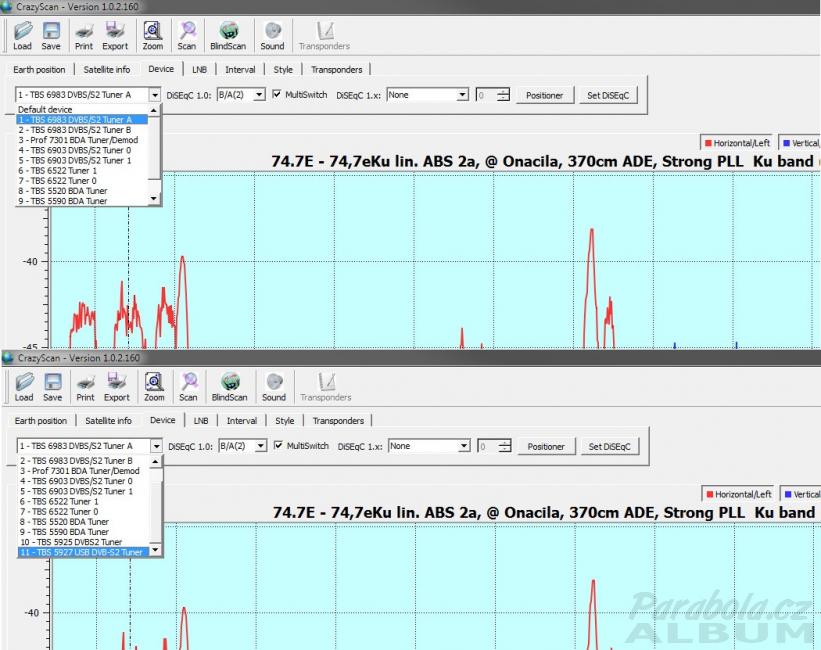Screen dimensions: 821x650
Task: Start Scan from the upper CrazyScan toolbar
Action: pyautogui.click(x=186, y=36)
